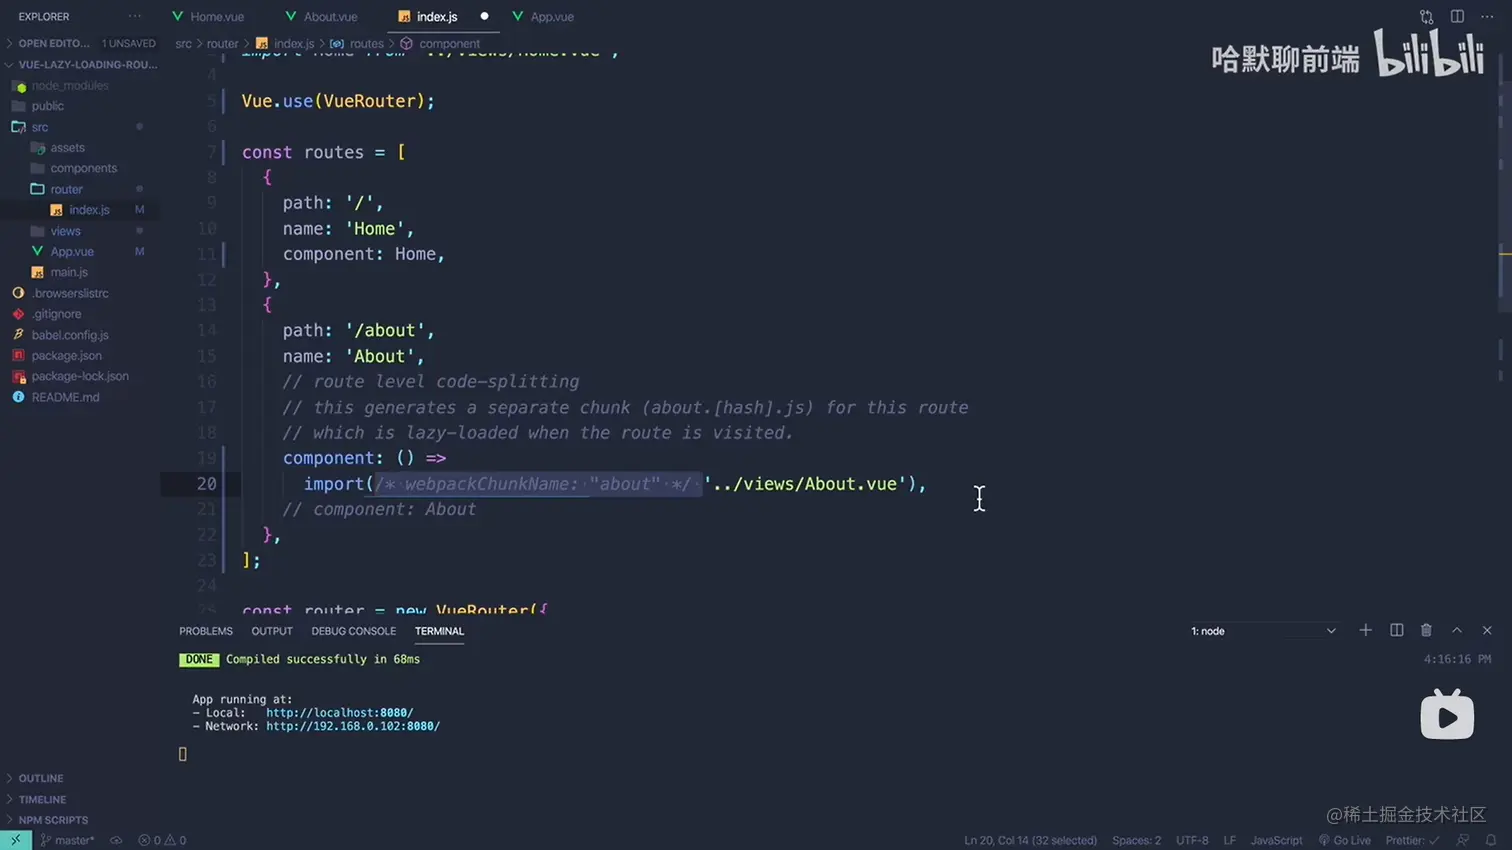The image size is (1512, 850).
Task: Synchronize changes cloud icon in status bar
Action: point(116,840)
